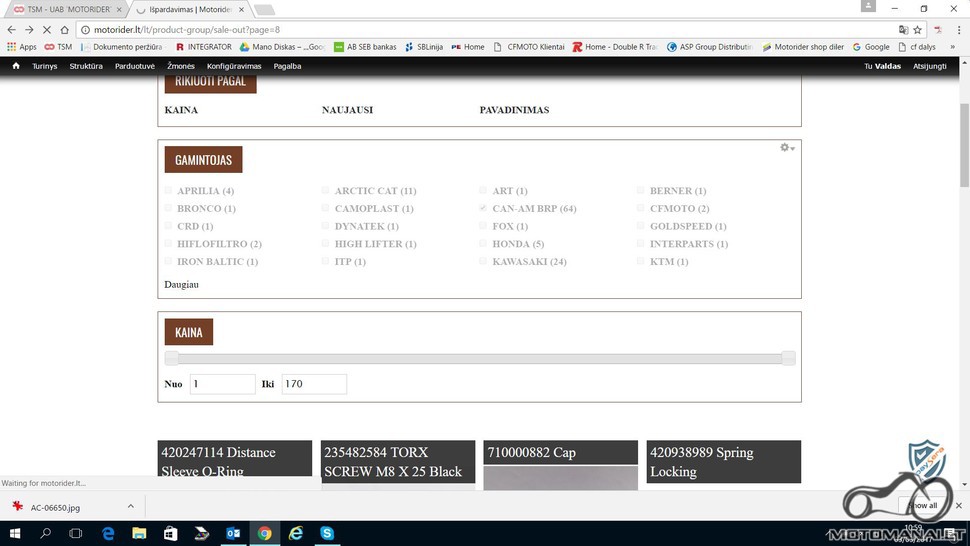Image resolution: width=970 pixels, height=546 pixels.
Task: Open the AB SEB bankas bookmark
Action: pos(365,47)
